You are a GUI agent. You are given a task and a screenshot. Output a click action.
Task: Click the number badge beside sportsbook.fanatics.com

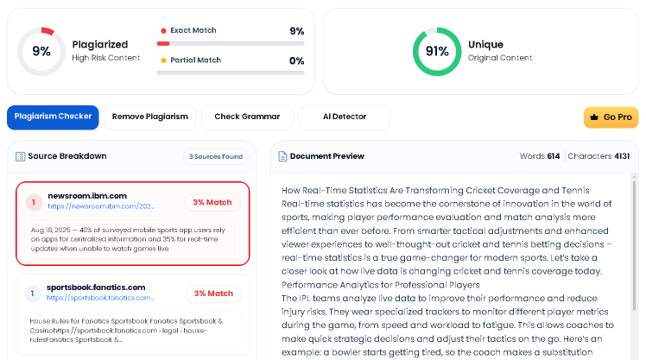coord(33,293)
